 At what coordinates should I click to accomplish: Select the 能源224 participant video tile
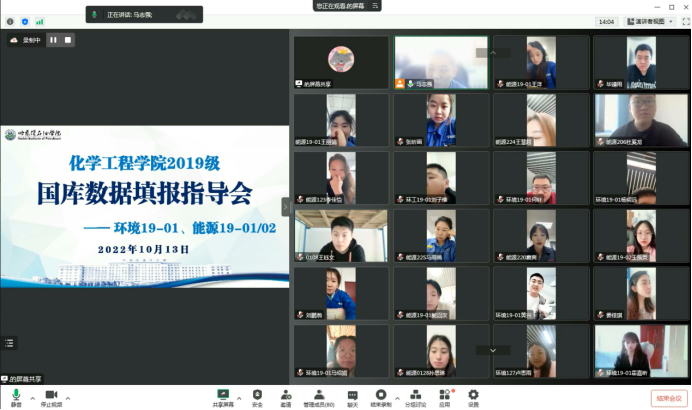coord(541,120)
